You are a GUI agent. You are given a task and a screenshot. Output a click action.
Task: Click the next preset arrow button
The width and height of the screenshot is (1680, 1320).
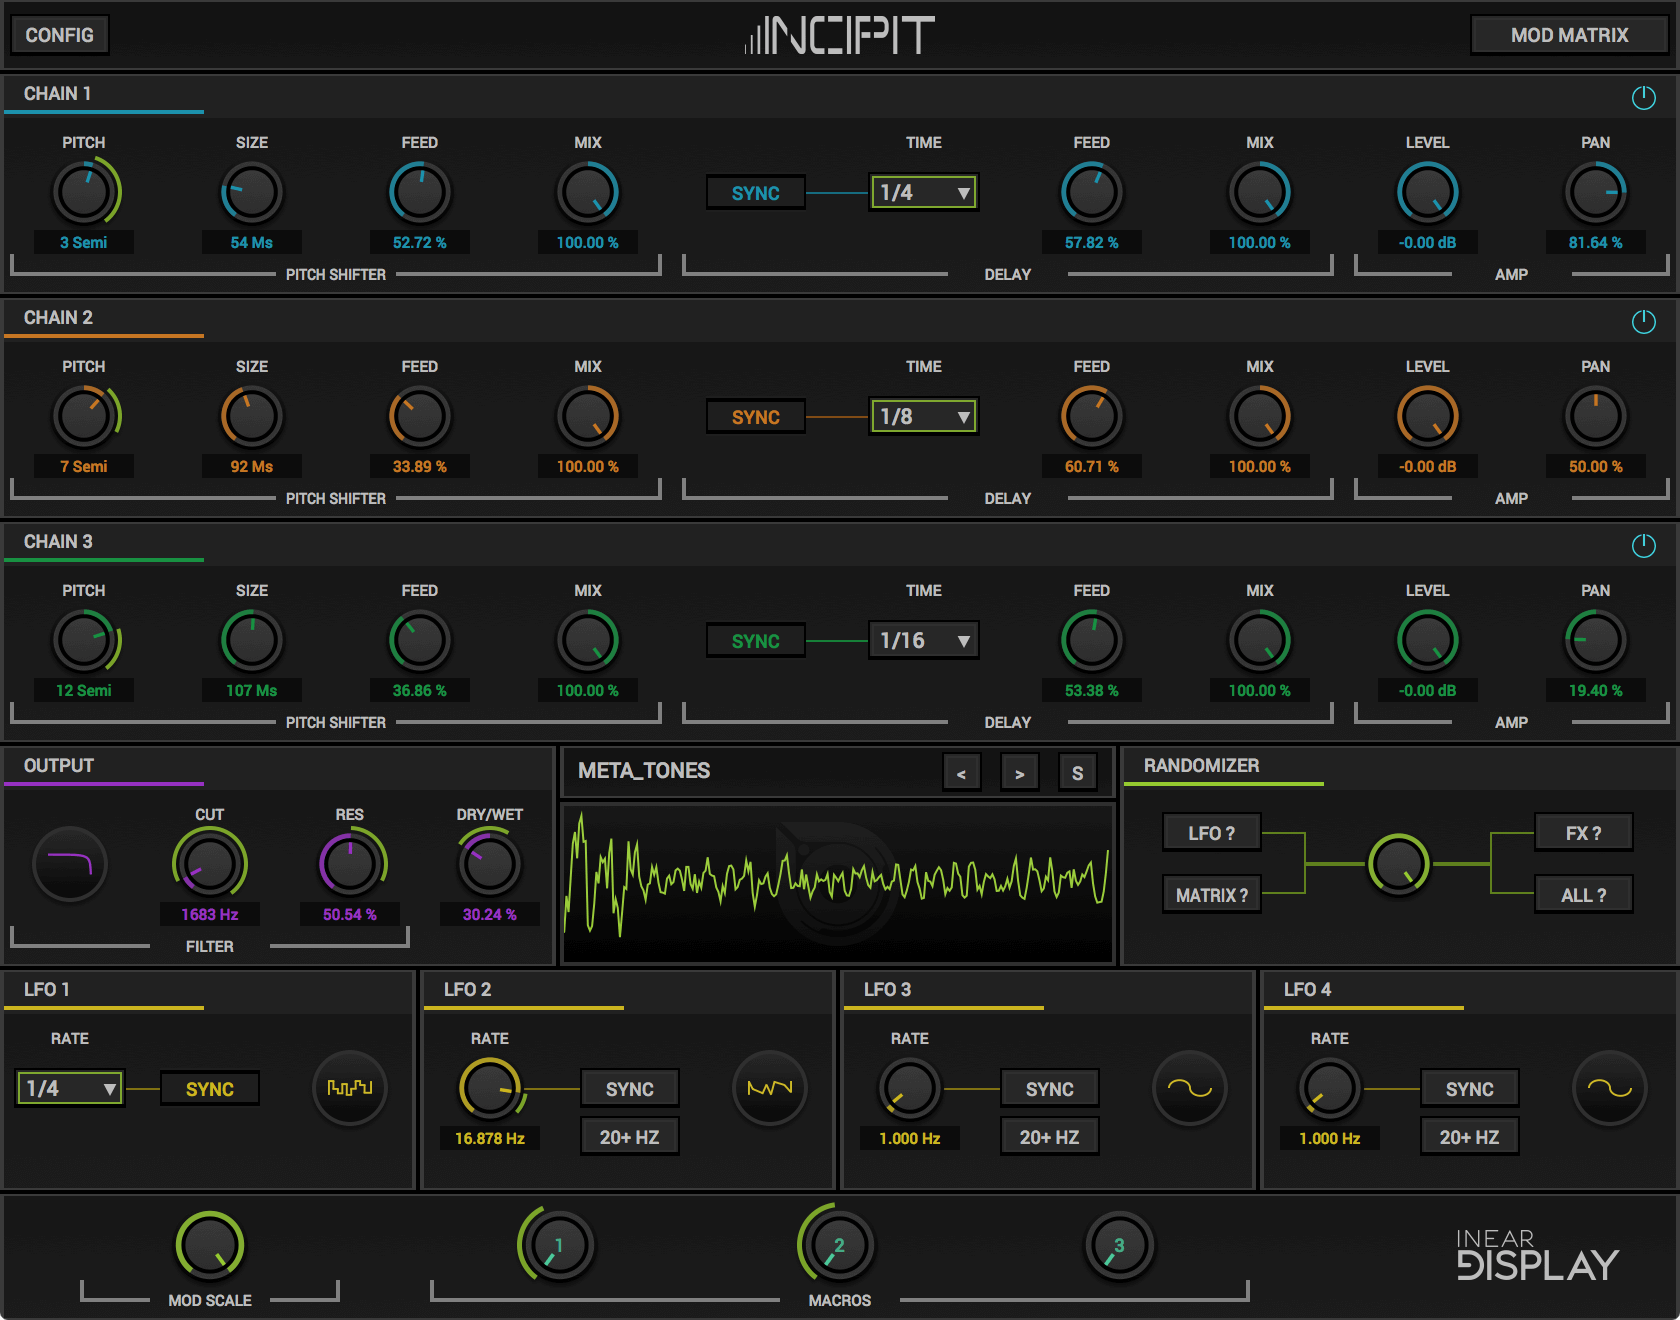click(1019, 773)
